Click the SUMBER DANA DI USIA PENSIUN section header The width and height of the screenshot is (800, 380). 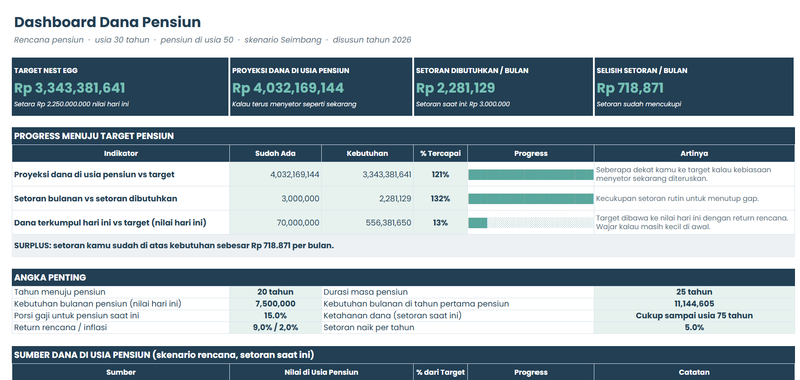403,354
